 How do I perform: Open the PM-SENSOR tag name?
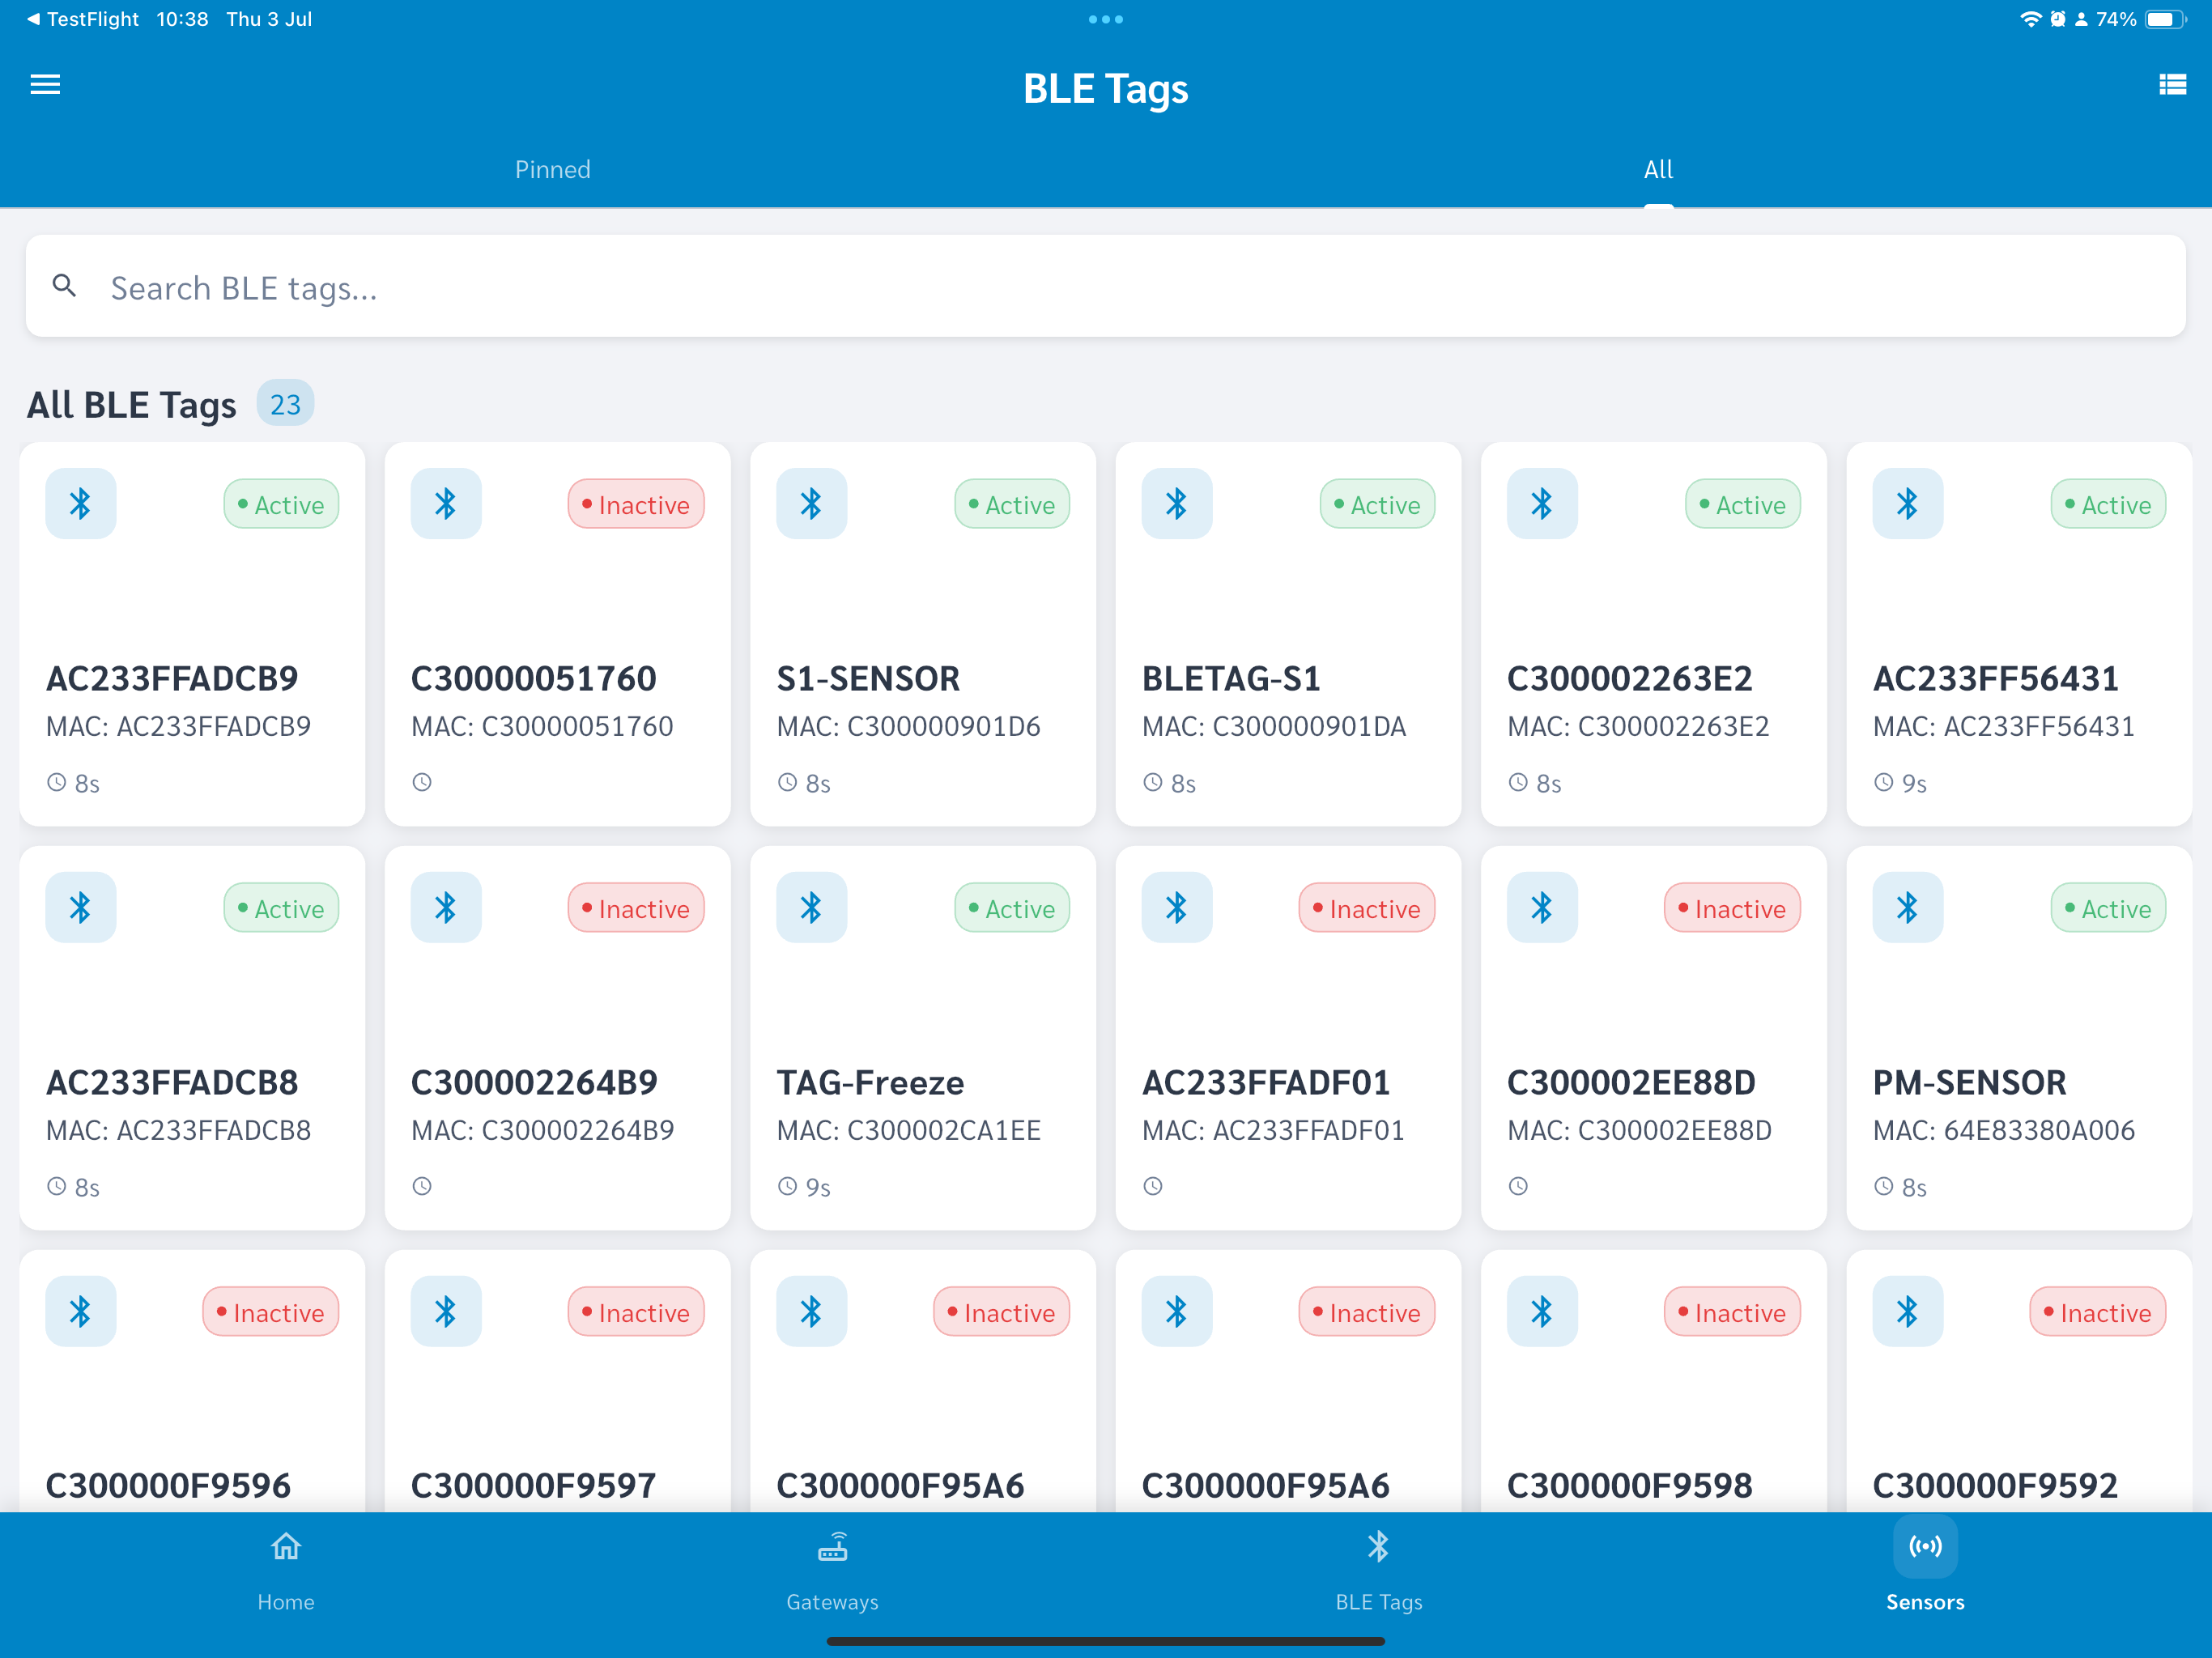tap(1970, 1083)
